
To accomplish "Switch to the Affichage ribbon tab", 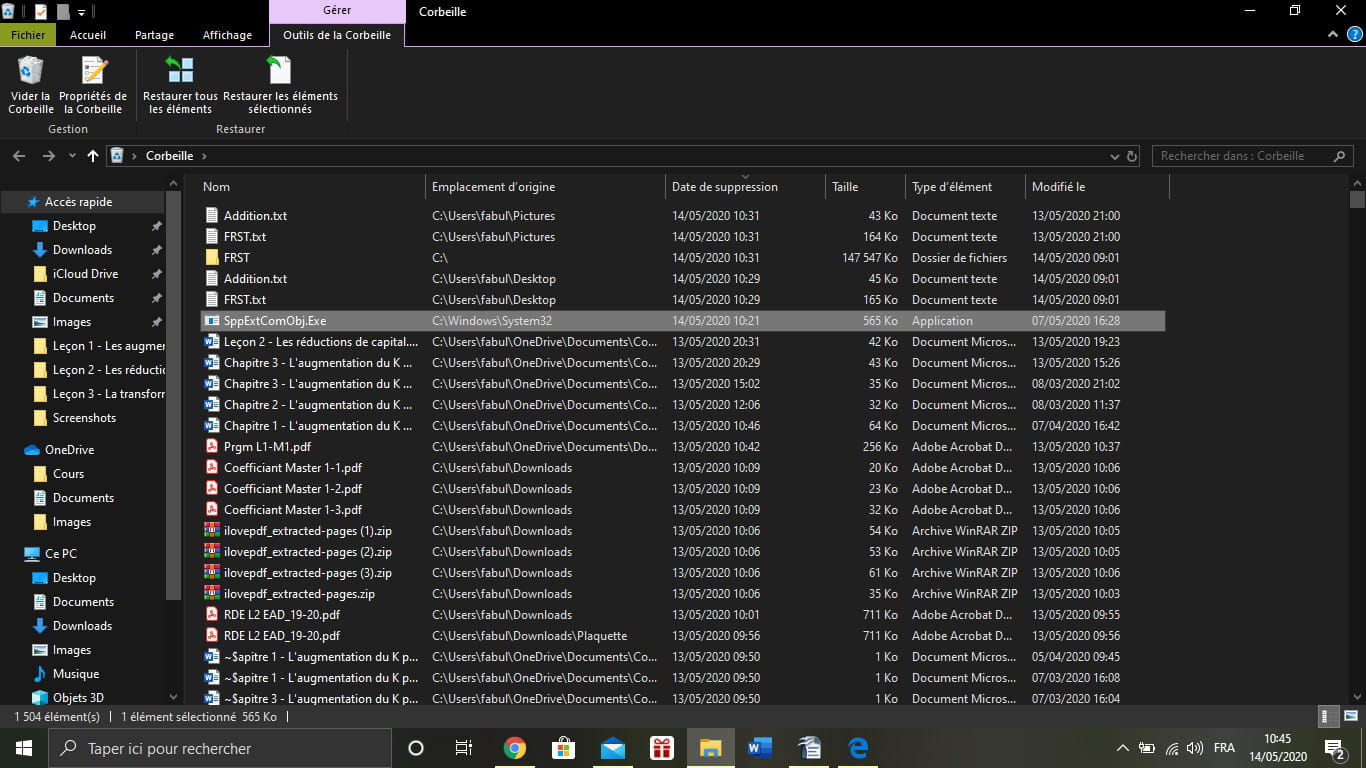I will (227, 35).
